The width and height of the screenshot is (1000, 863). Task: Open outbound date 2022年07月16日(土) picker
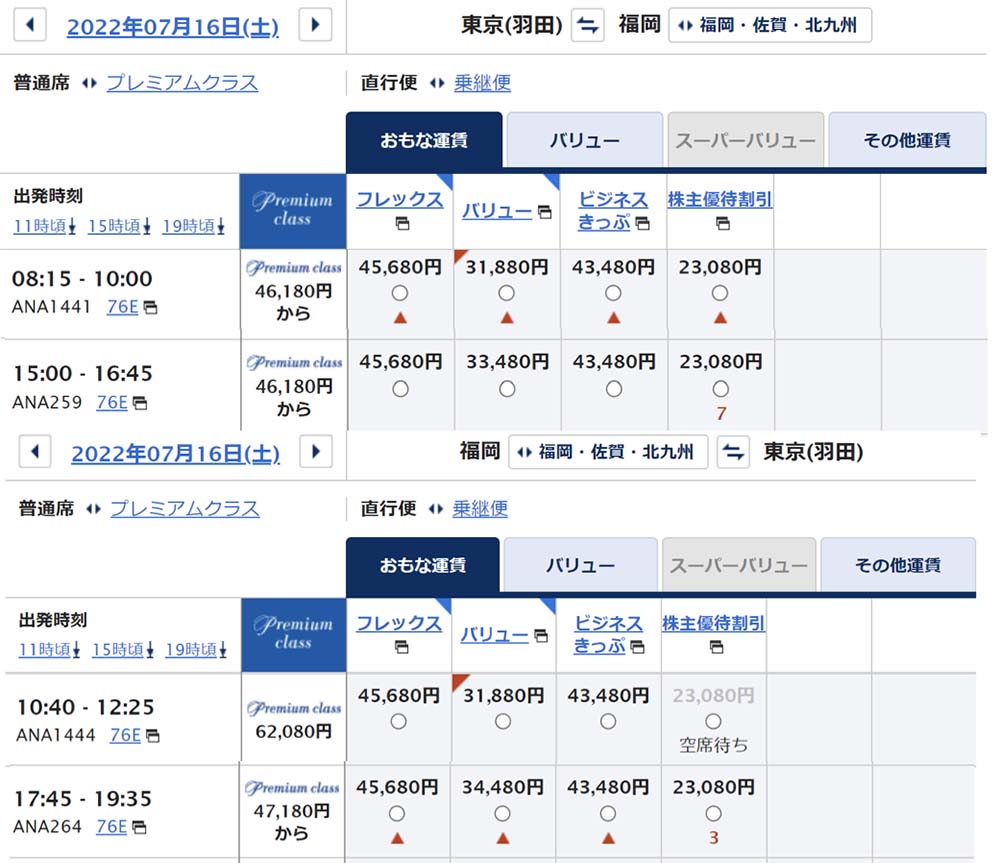tap(173, 27)
